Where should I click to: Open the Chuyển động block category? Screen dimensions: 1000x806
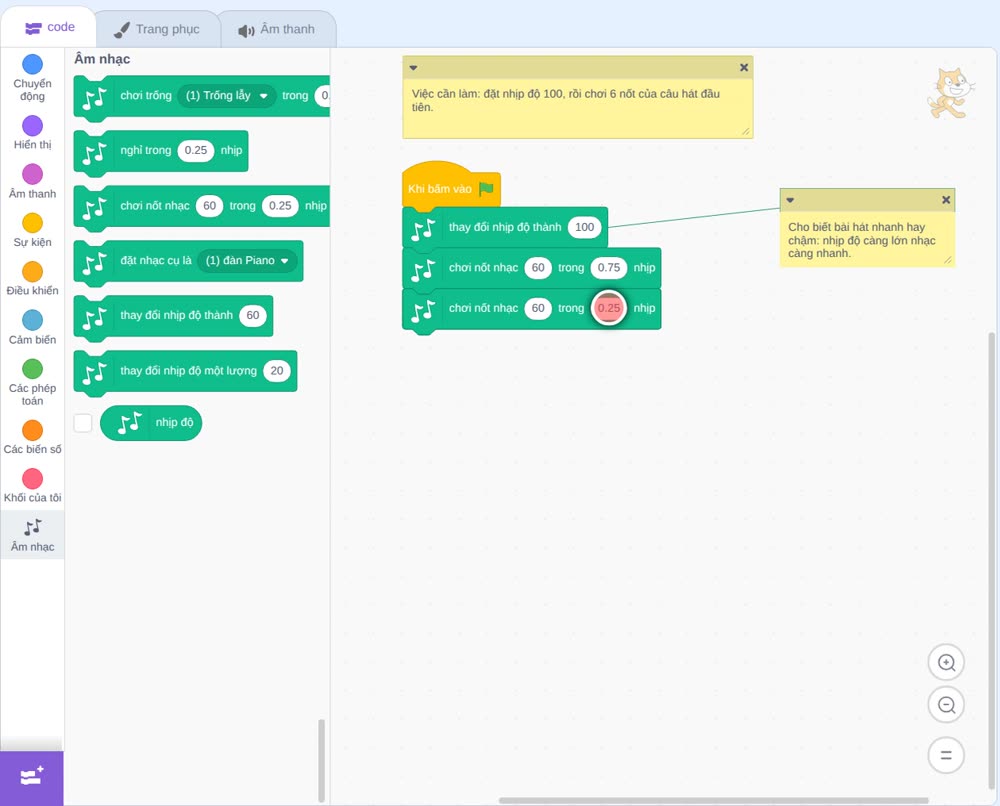tap(33, 77)
